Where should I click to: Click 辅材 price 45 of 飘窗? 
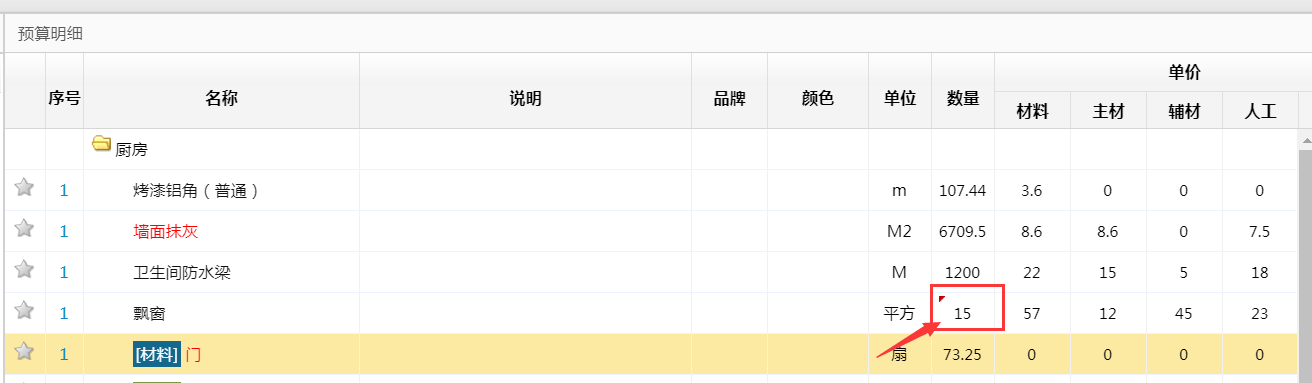(x=1184, y=313)
